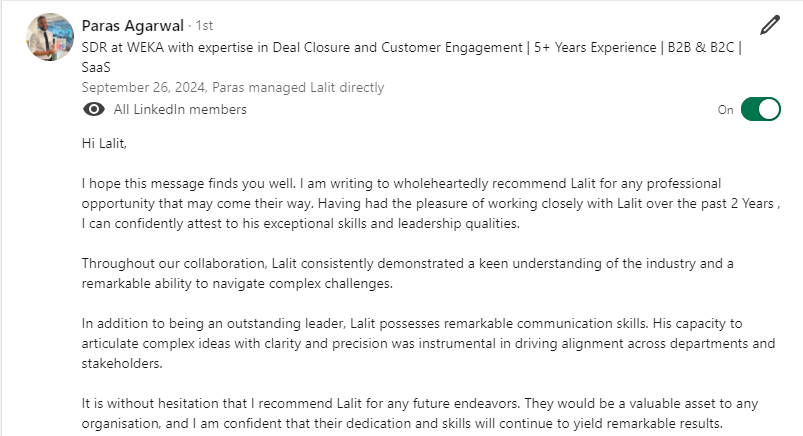Turn off the recommendation visibility switch

(761, 110)
